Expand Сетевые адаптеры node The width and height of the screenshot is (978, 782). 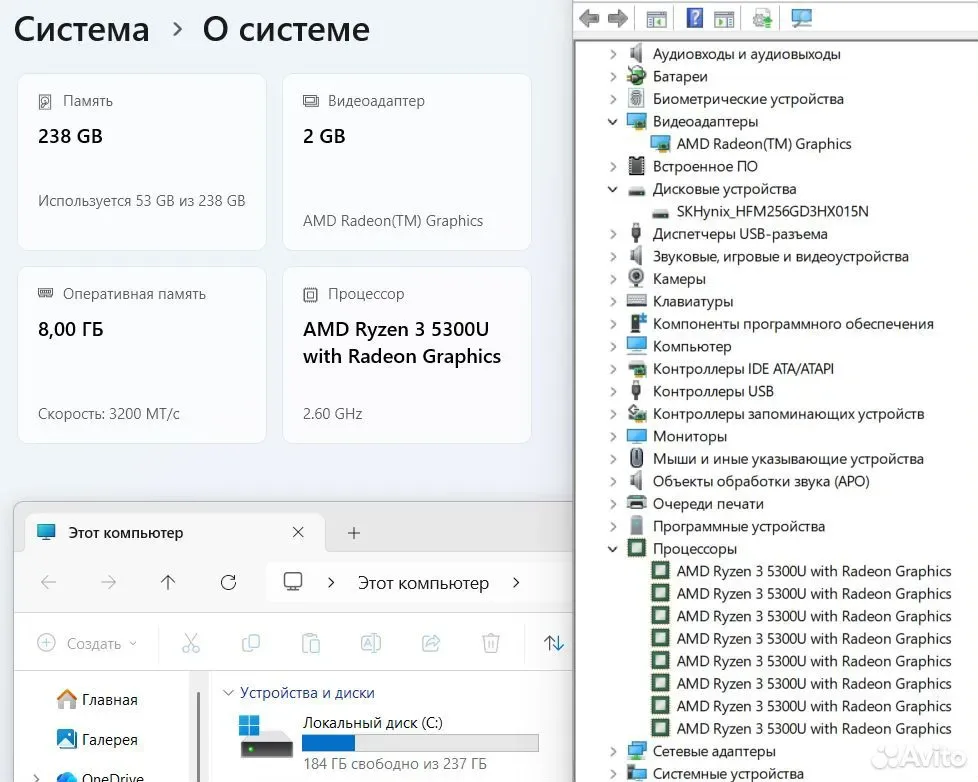(x=612, y=751)
